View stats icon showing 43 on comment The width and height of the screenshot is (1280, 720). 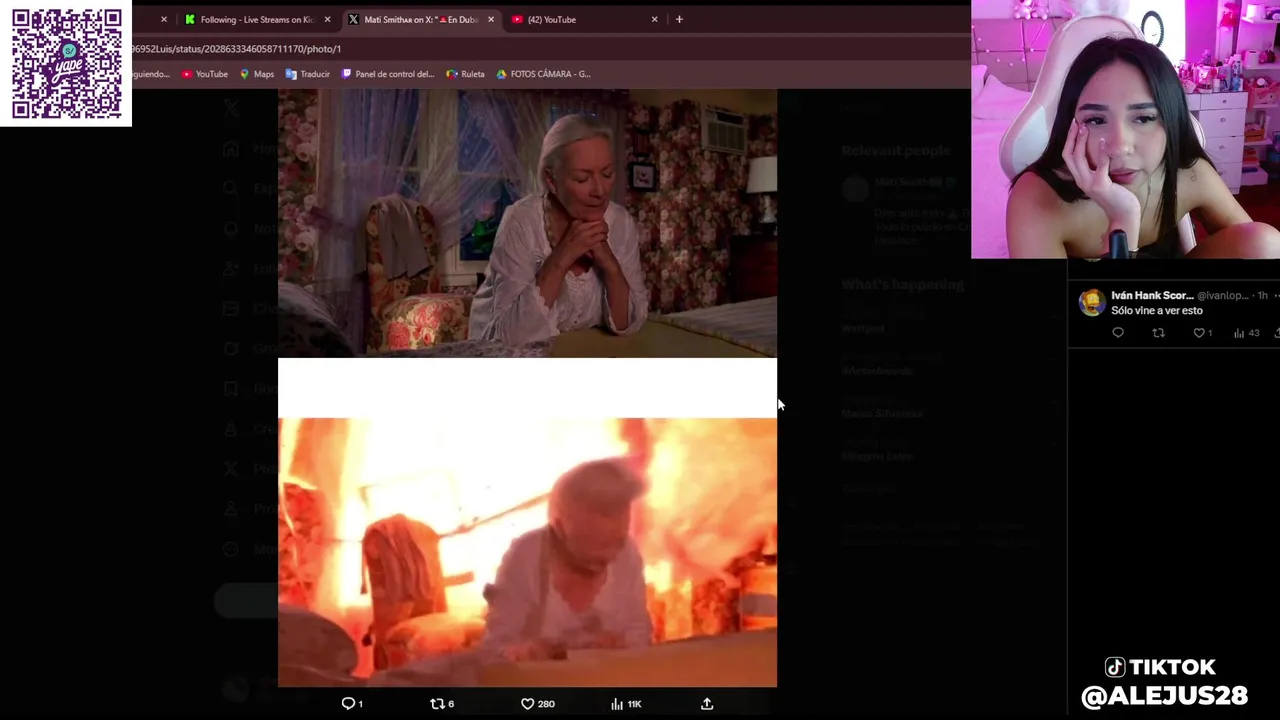point(1246,333)
